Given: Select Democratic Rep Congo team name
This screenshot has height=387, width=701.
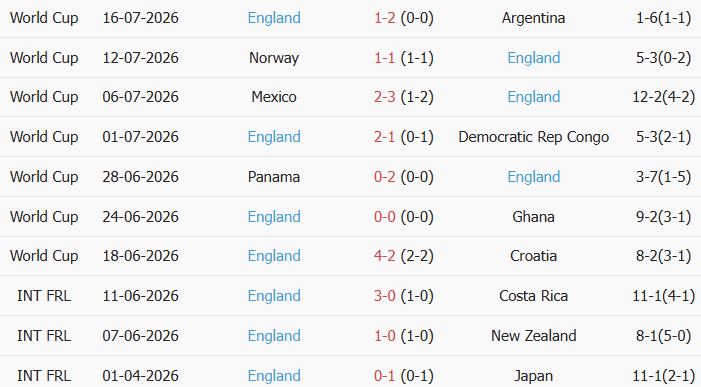Looking at the screenshot, I should [x=533, y=137].
